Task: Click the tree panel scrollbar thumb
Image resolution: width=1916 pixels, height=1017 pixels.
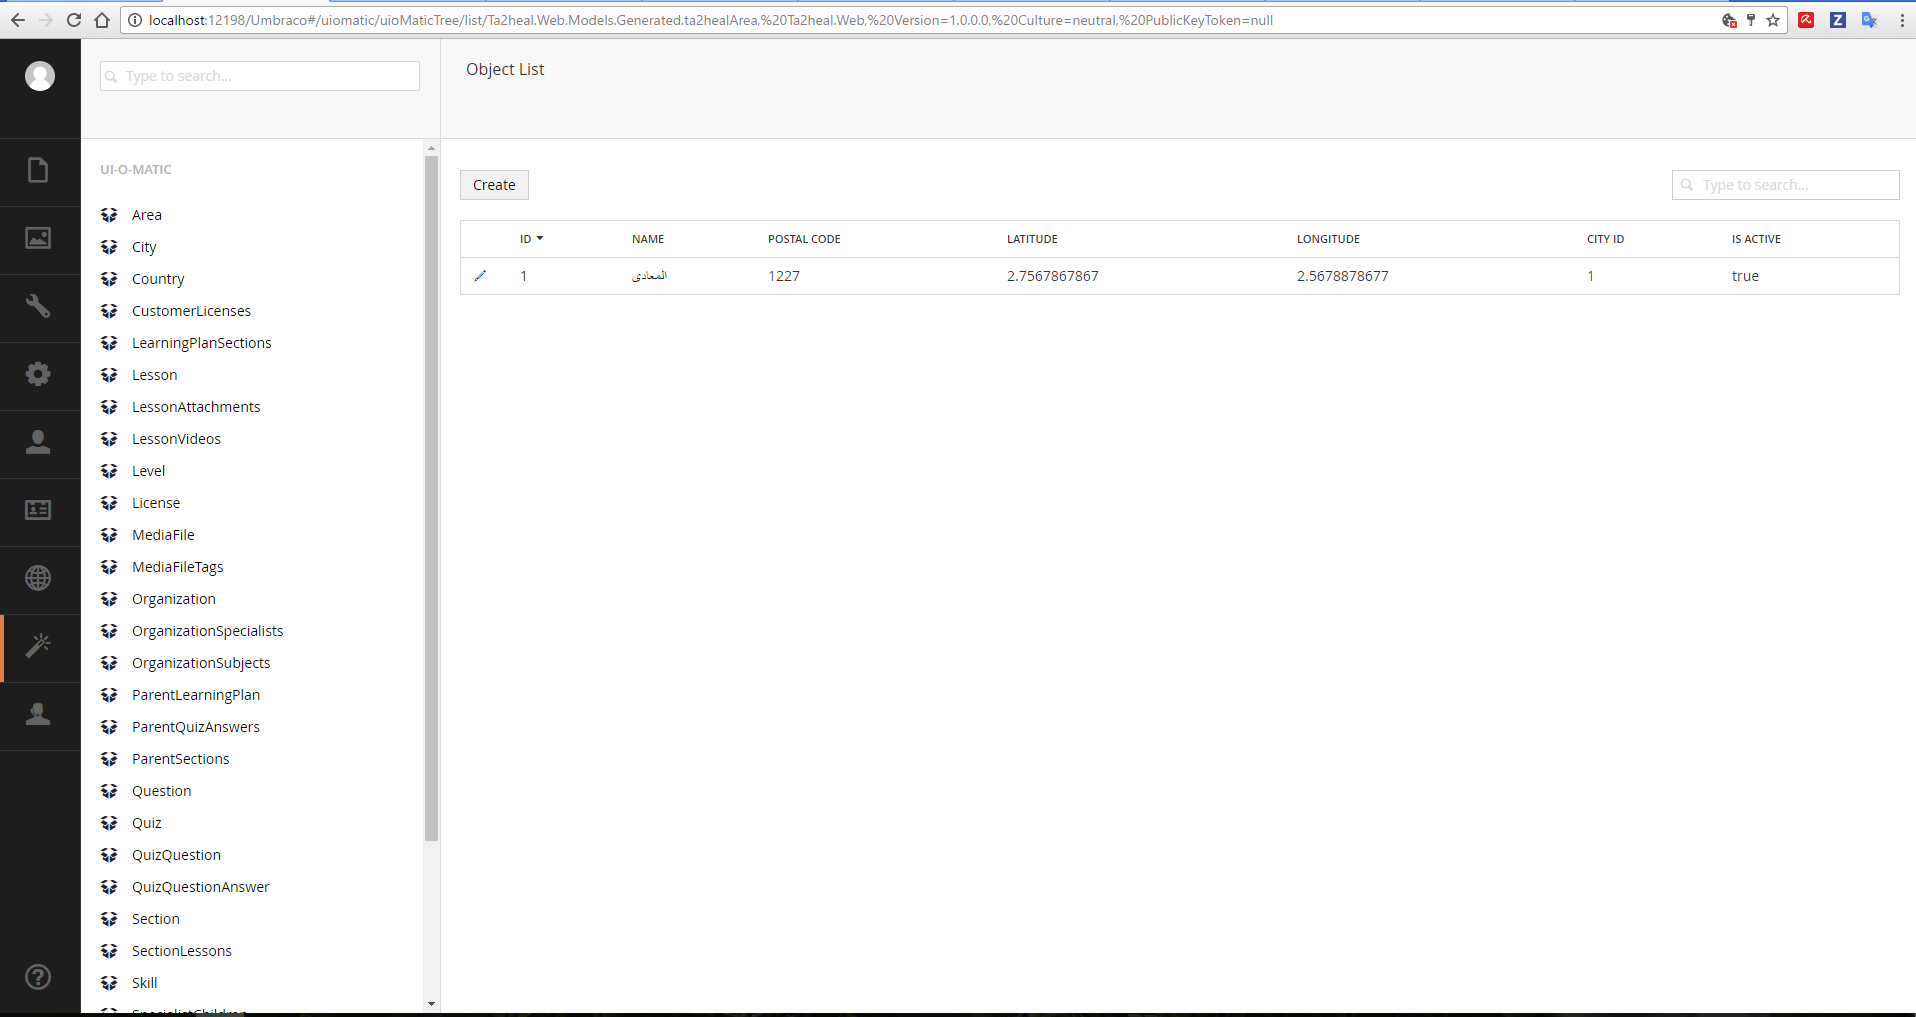Action: 431,498
